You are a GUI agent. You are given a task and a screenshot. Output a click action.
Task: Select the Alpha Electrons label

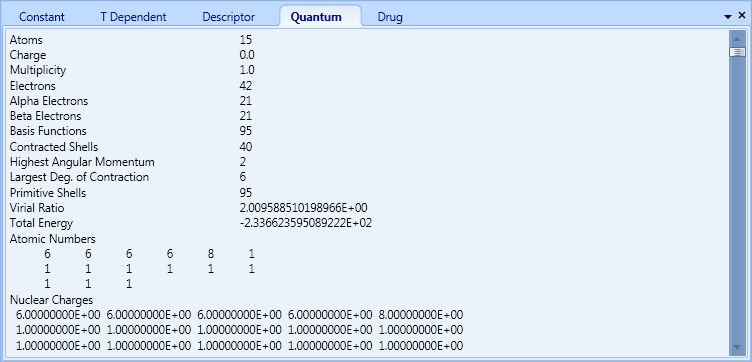(49, 101)
